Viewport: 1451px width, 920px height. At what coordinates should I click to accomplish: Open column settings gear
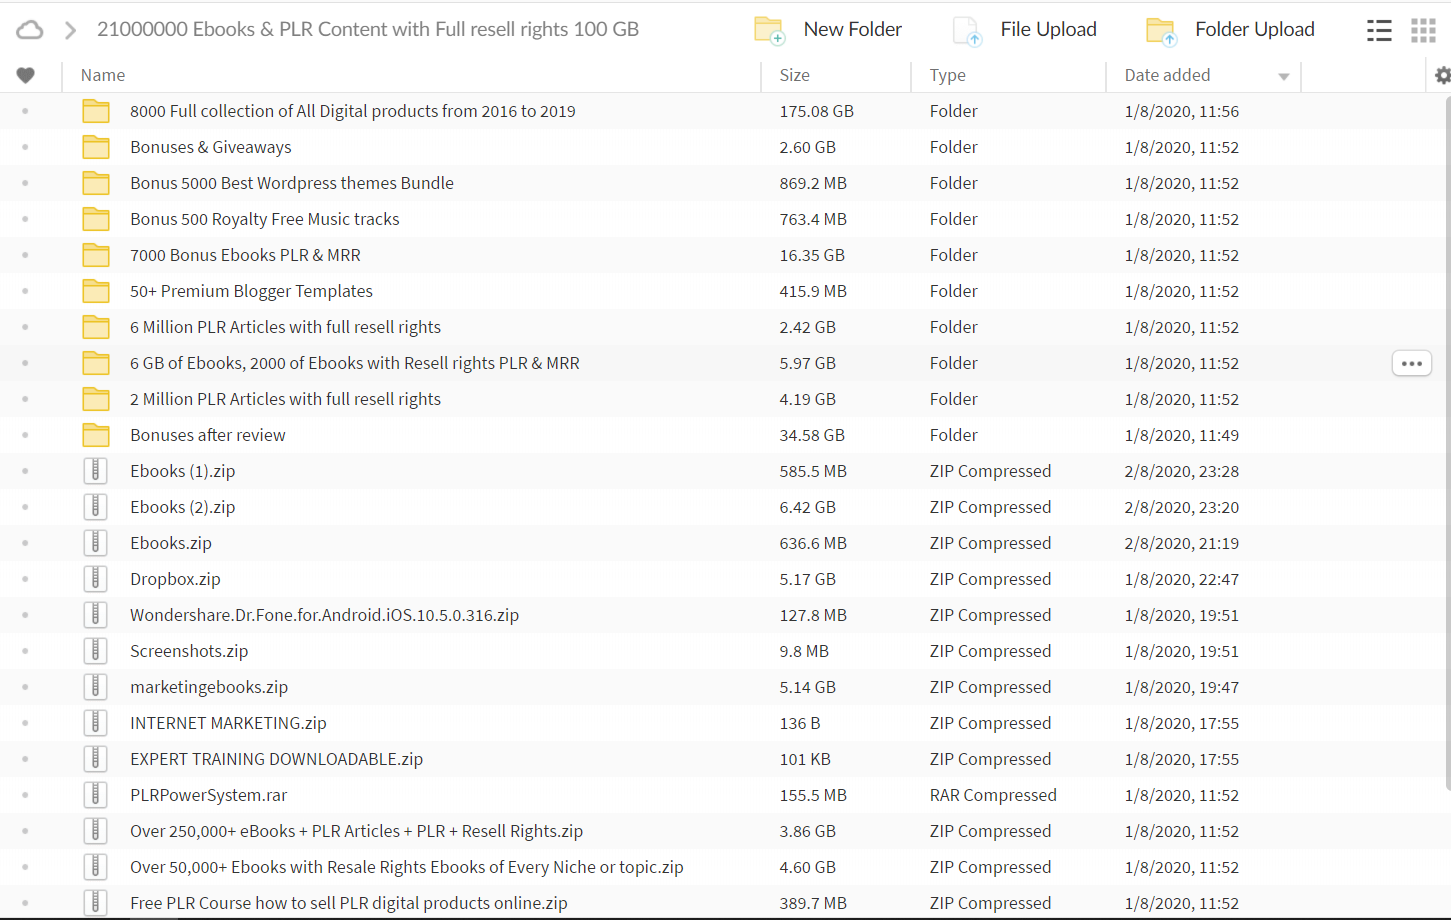[1441, 75]
